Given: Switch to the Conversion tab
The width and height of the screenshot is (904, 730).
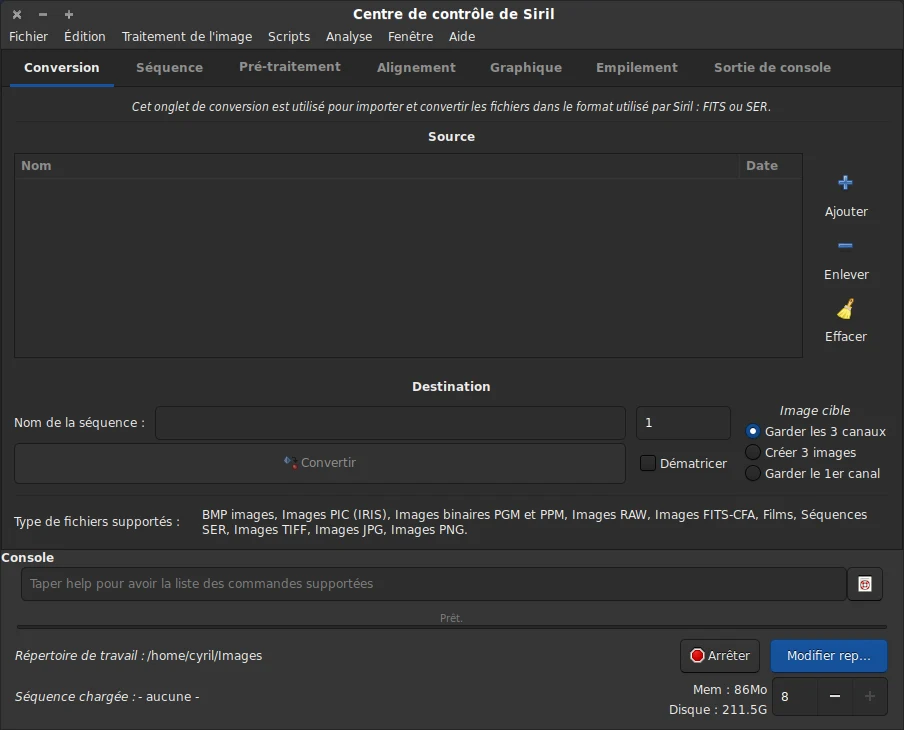Looking at the screenshot, I should click(x=62, y=67).
